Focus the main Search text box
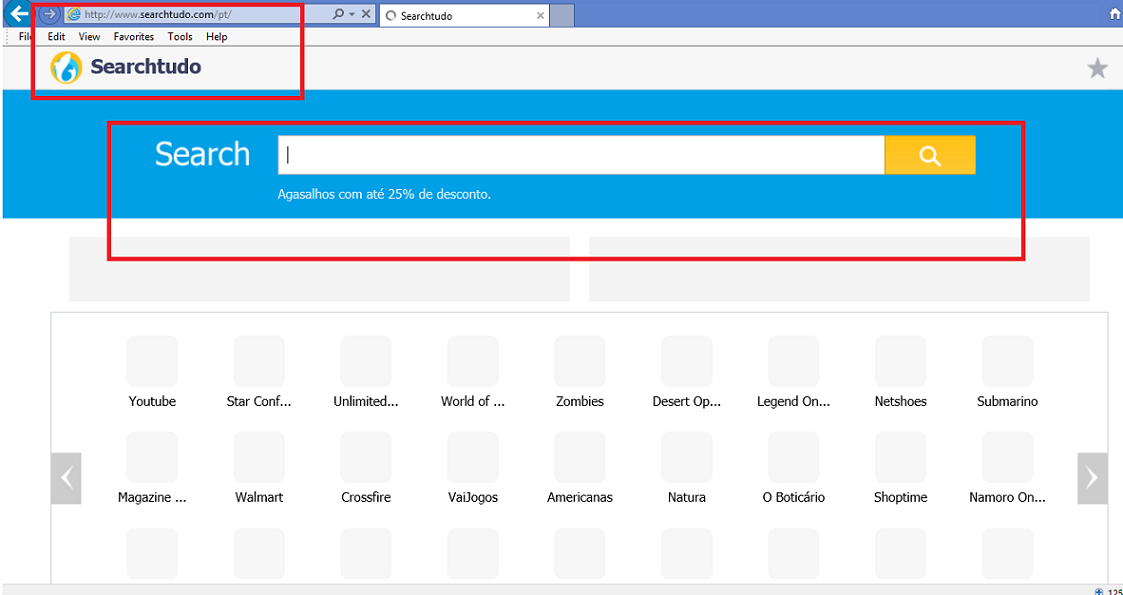The width and height of the screenshot is (1123, 595). 581,155
